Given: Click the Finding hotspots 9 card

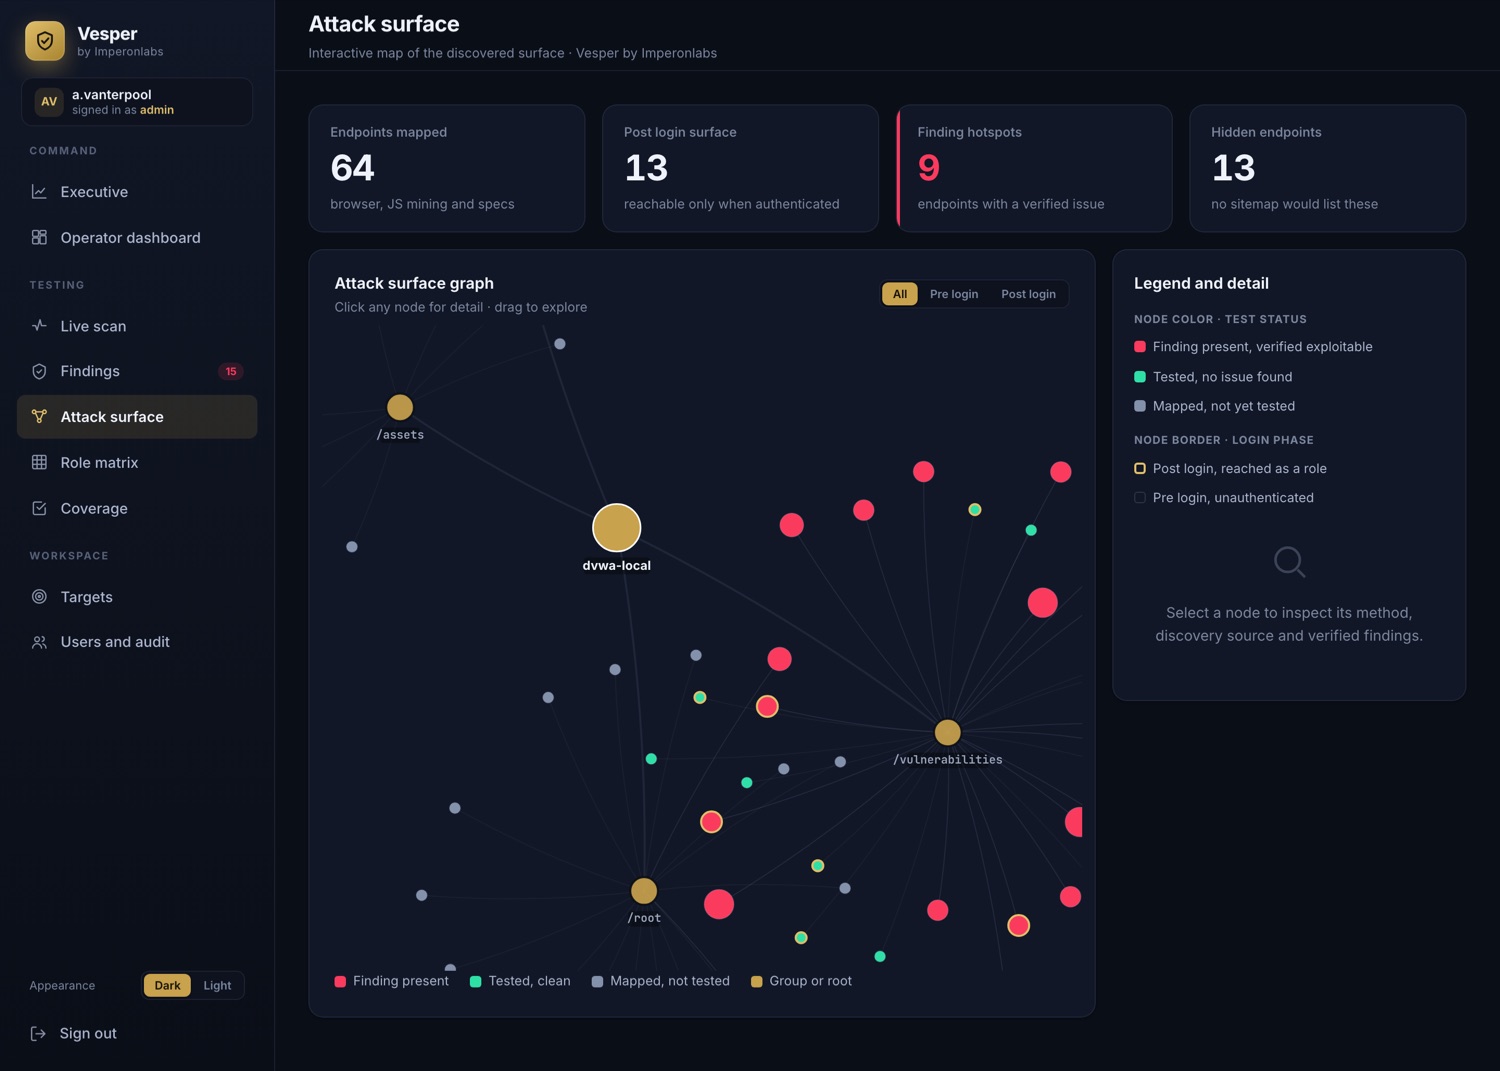Looking at the screenshot, I should coord(1034,168).
